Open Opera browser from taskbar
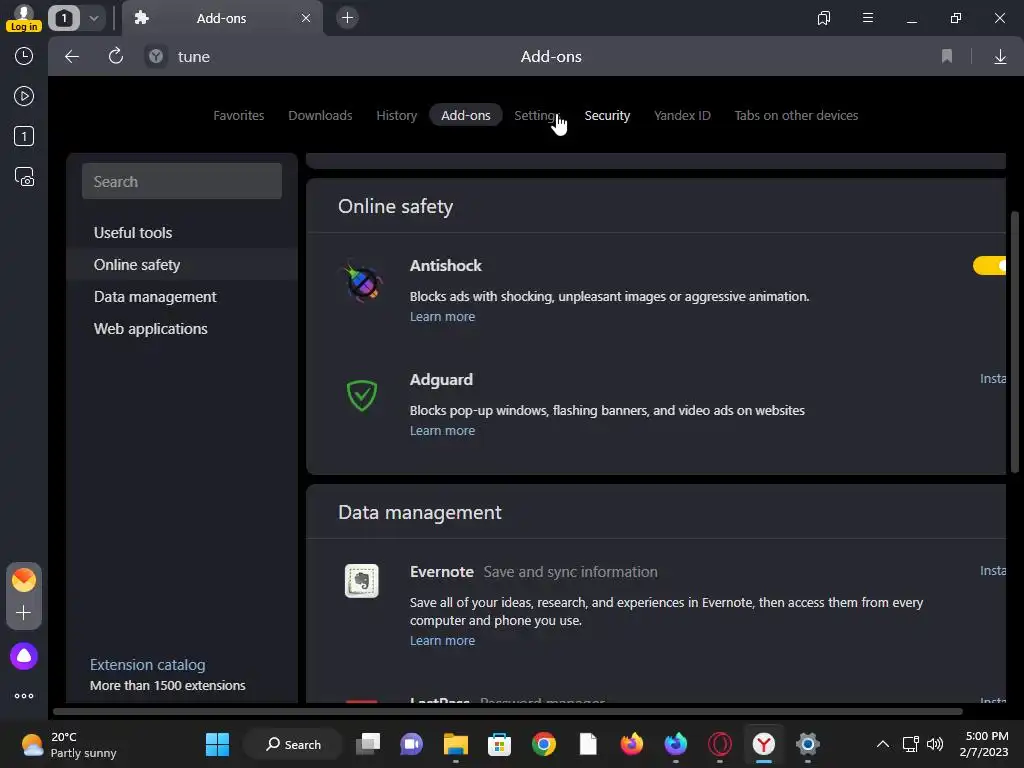This screenshot has width=1024, height=768. tap(720, 744)
